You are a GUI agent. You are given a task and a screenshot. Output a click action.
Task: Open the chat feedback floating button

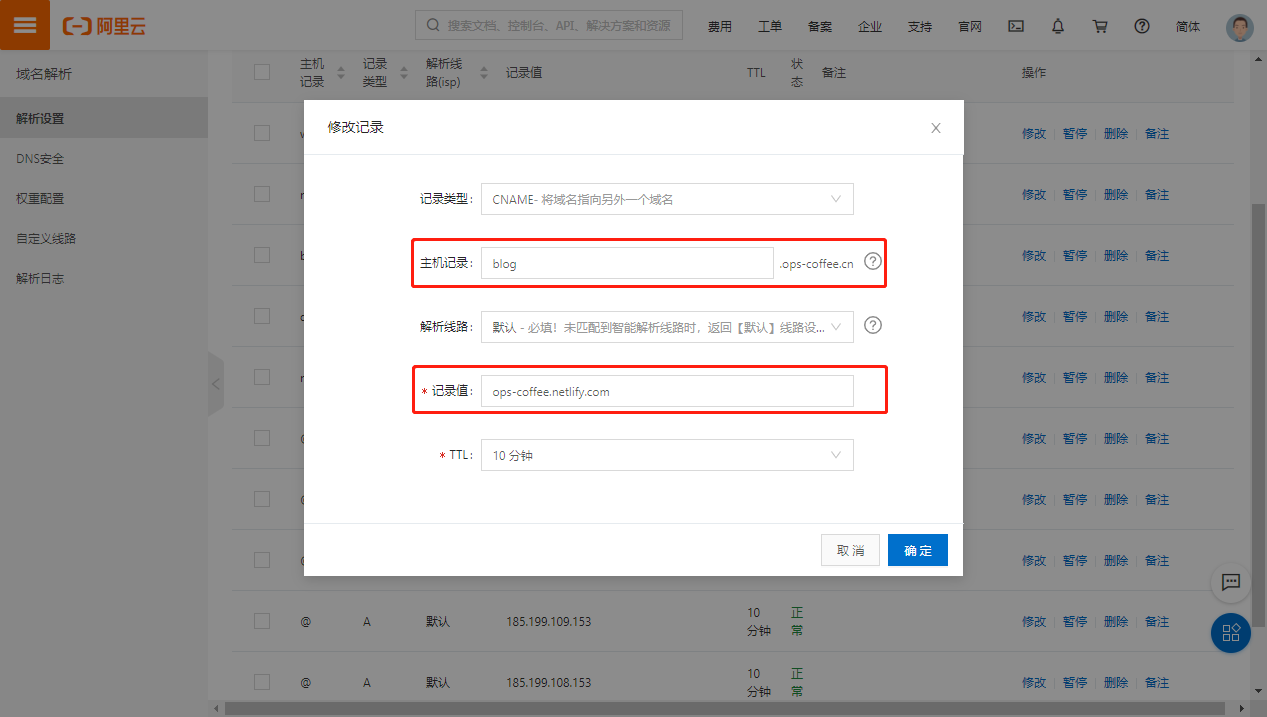pyautogui.click(x=1231, y=582)
